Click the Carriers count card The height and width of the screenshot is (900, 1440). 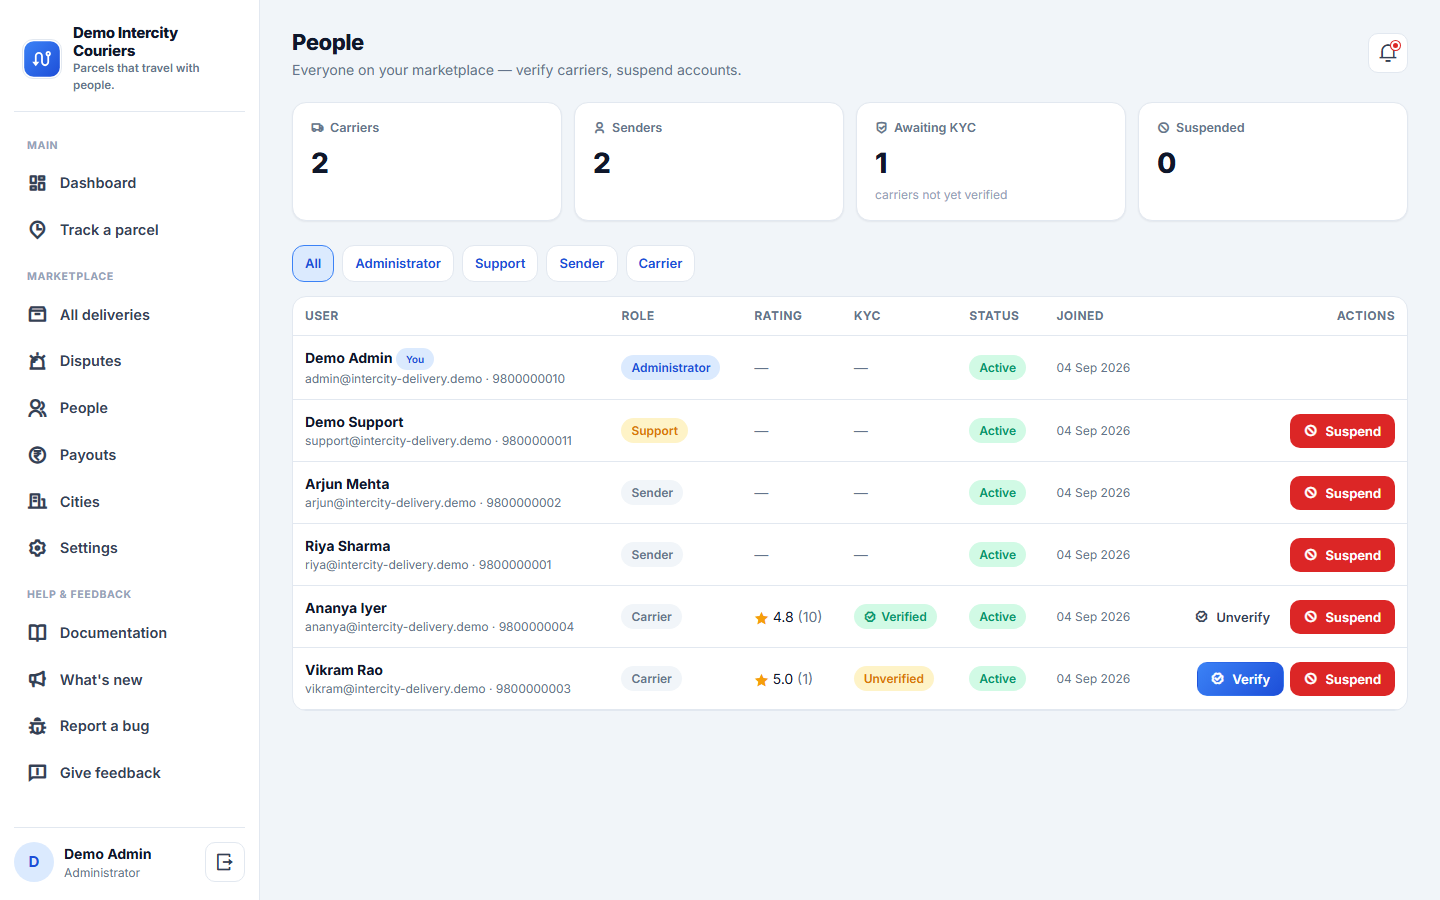click(427, 162)
